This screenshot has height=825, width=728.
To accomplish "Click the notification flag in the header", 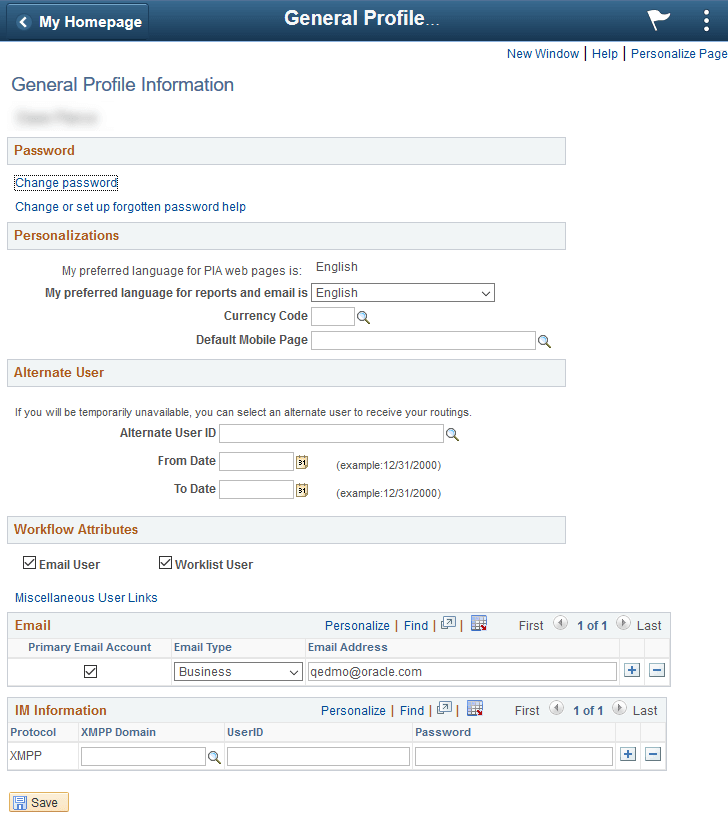I will [x=657, y=20].
